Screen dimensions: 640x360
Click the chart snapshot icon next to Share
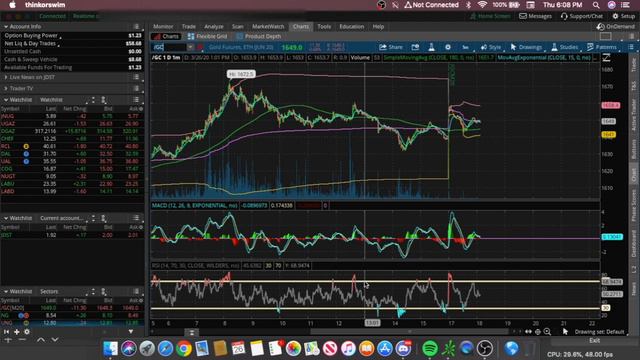point(415,47)
